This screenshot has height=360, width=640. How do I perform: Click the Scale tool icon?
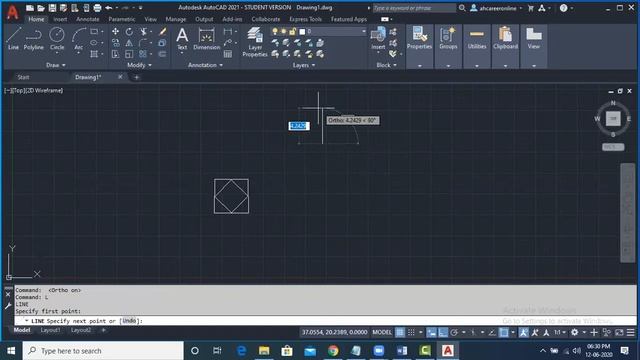click(x=129, y=54)
